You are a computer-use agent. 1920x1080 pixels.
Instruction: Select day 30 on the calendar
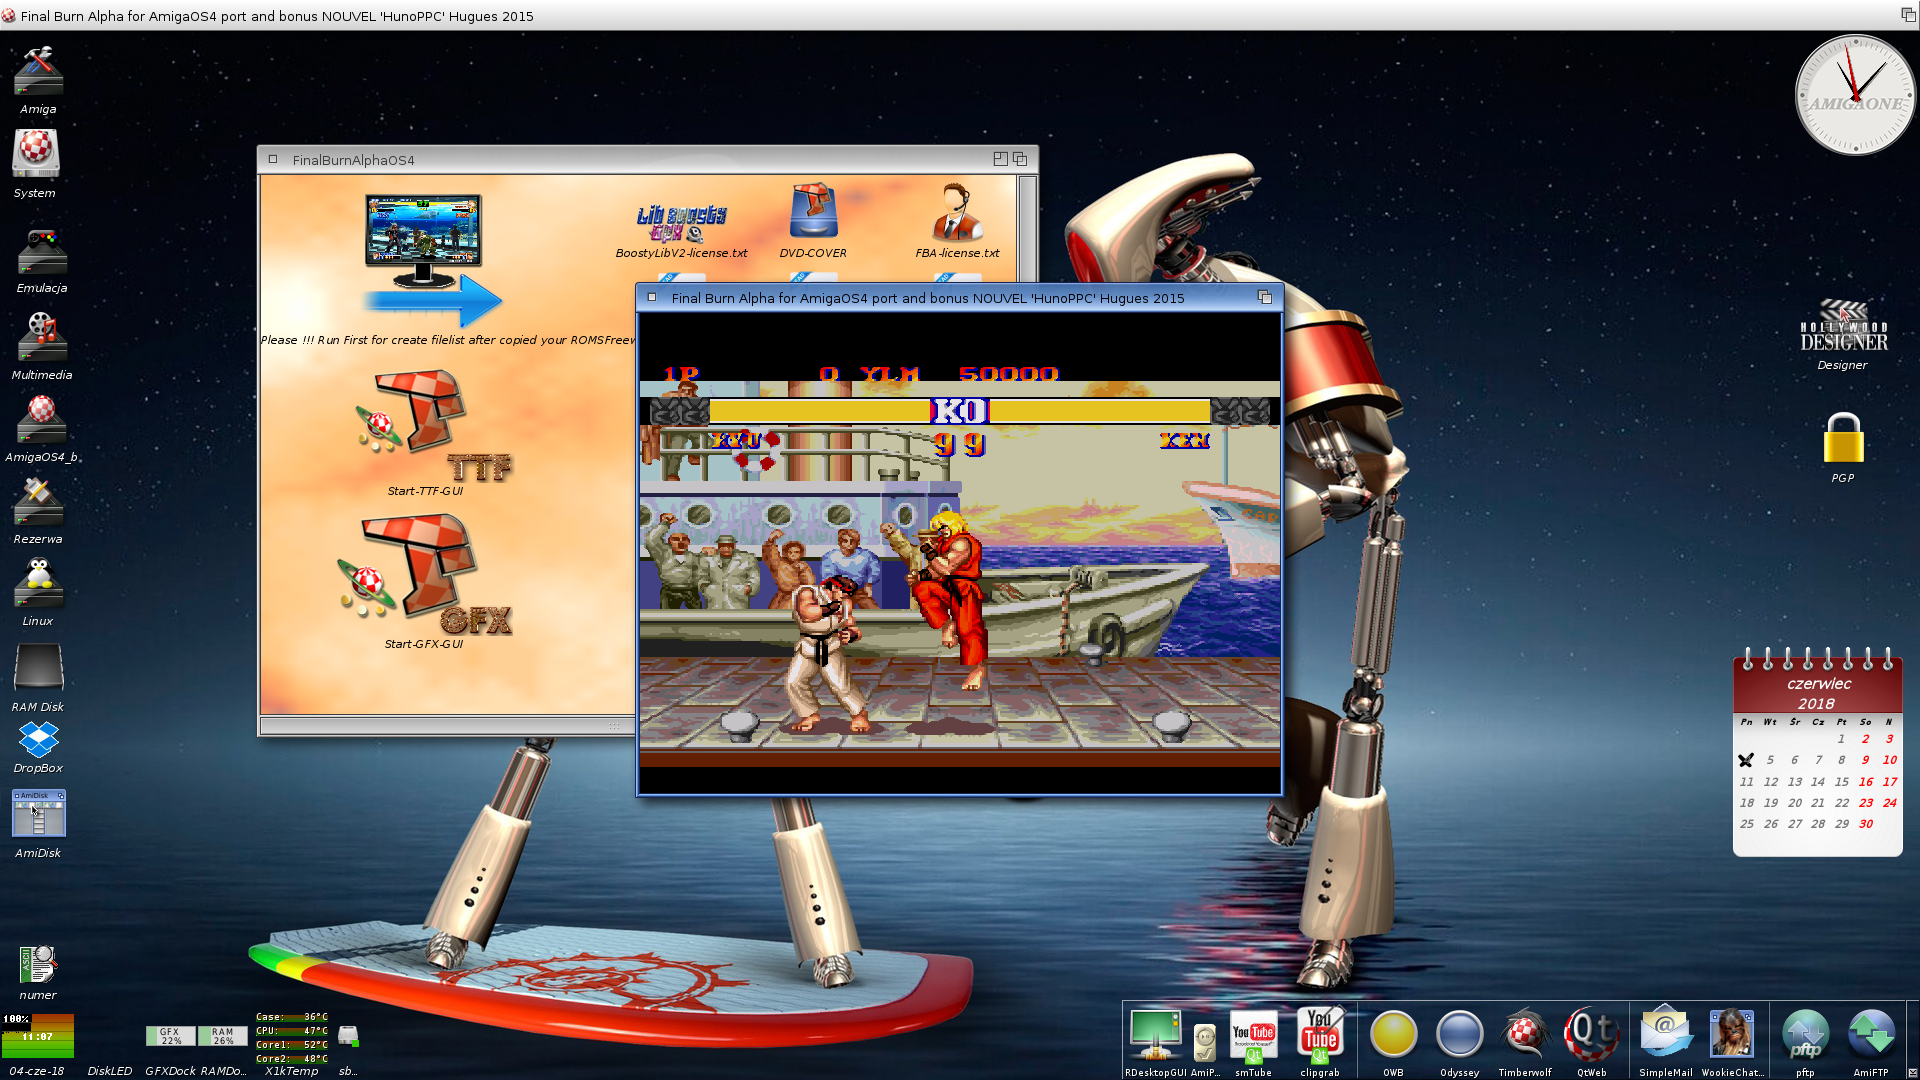(1866, 824)
